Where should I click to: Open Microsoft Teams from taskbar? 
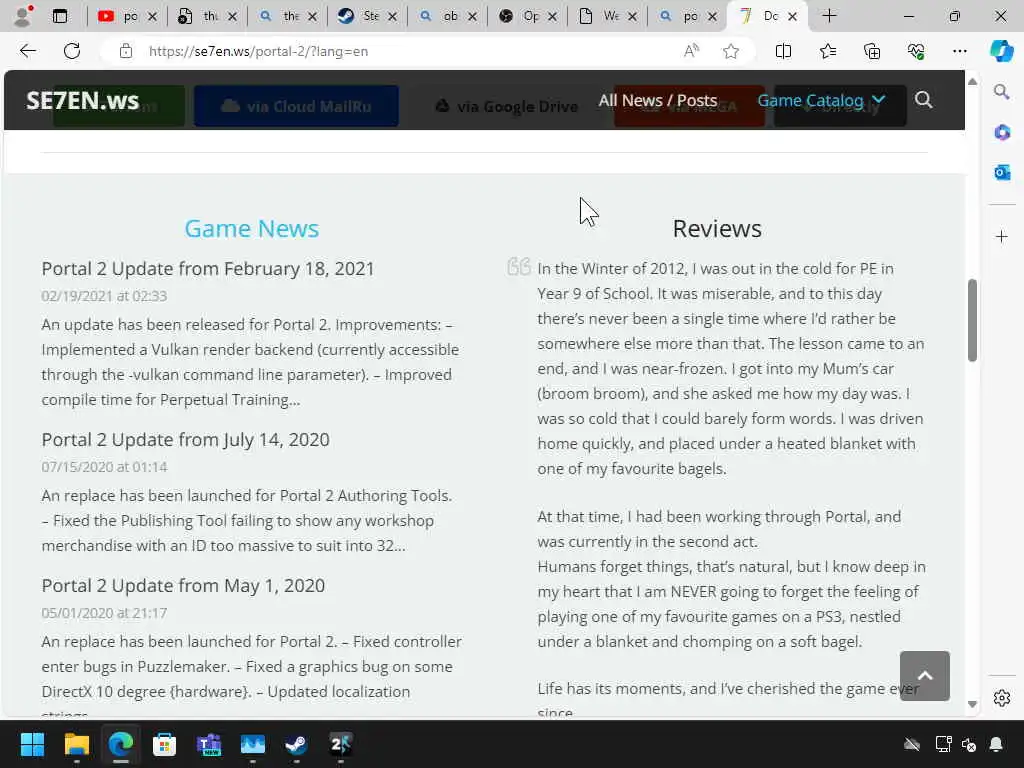point(208,744)
